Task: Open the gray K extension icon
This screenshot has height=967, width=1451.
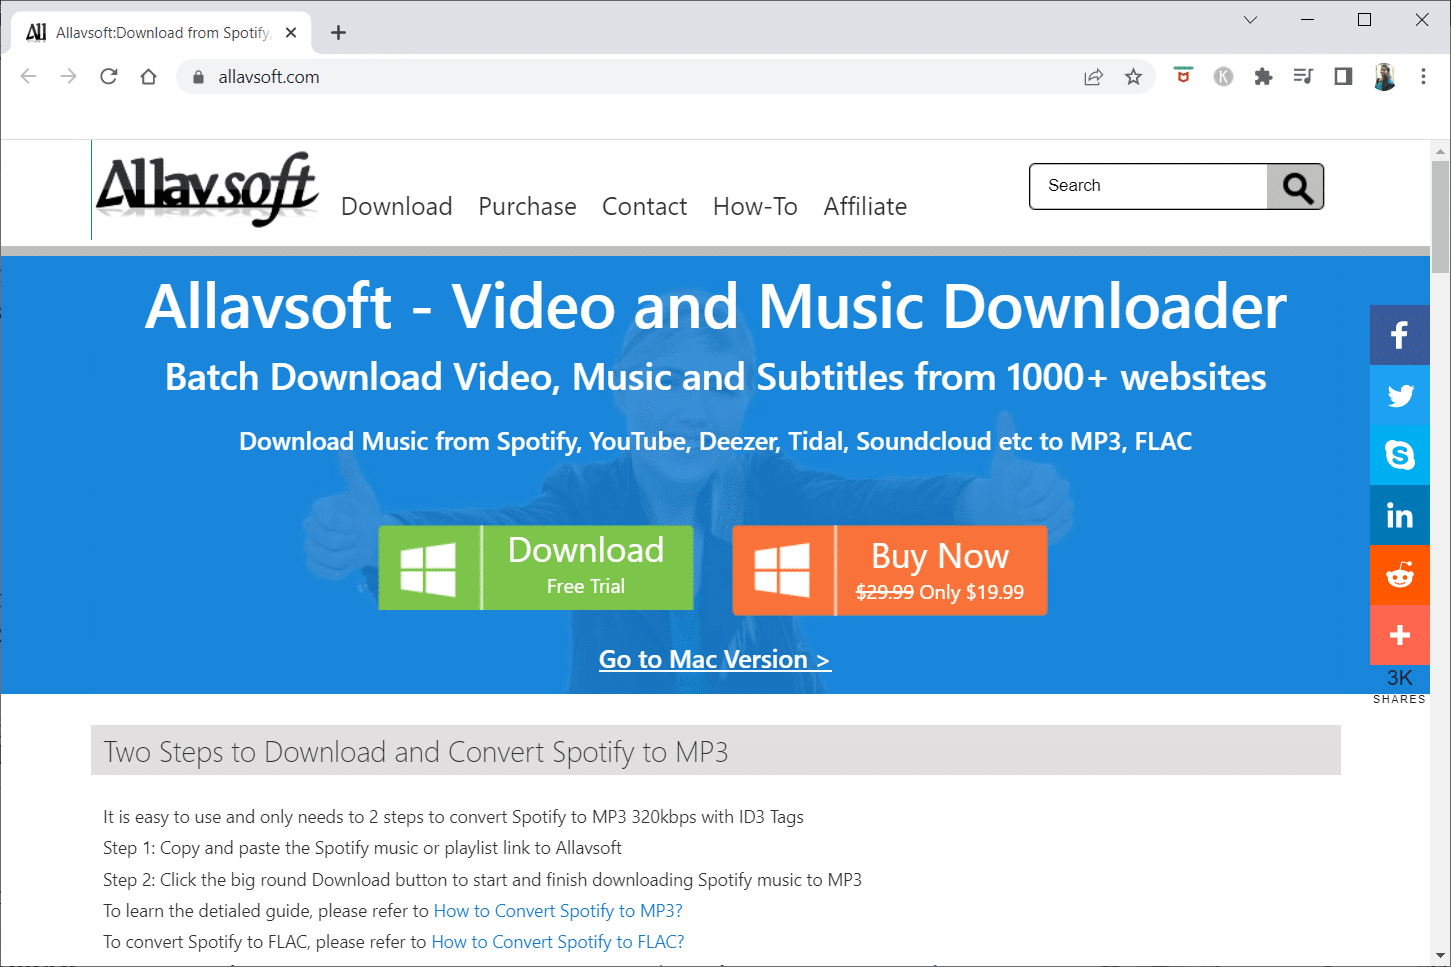Action: [x=1223, y=76]
